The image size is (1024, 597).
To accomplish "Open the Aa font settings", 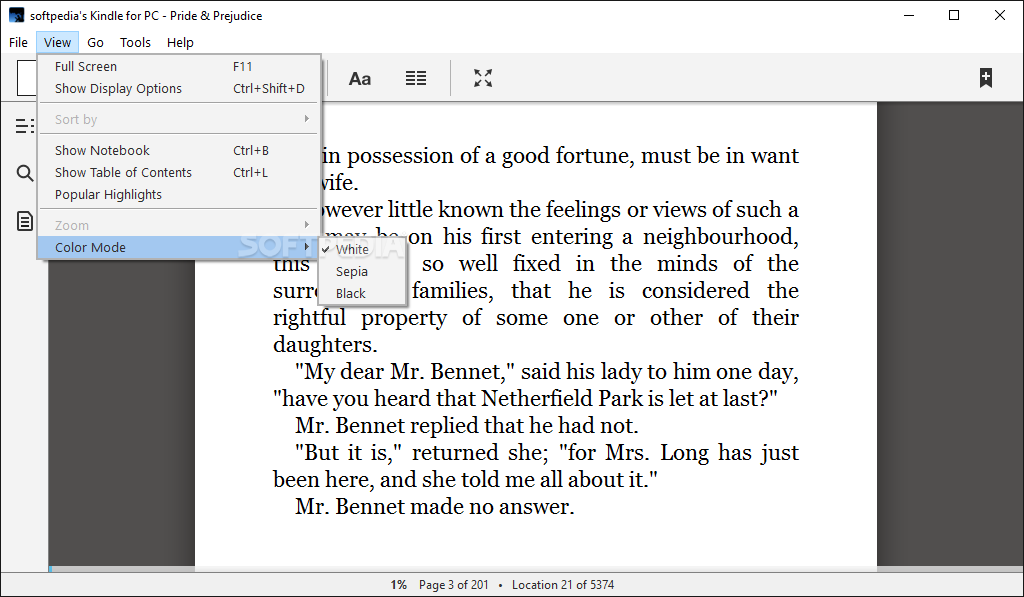I will 360,79.
